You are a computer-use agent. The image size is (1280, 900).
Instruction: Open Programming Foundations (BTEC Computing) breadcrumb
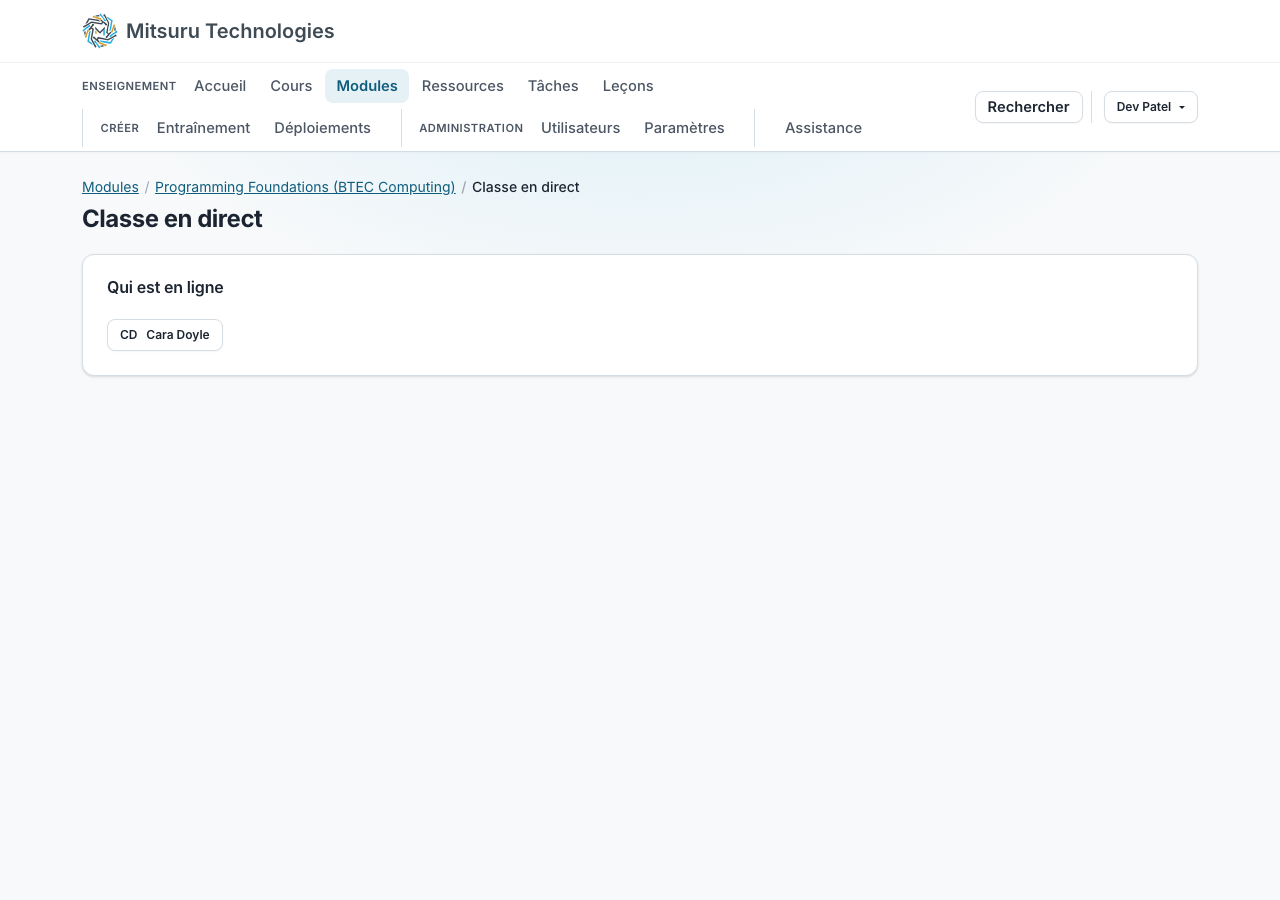305,187
